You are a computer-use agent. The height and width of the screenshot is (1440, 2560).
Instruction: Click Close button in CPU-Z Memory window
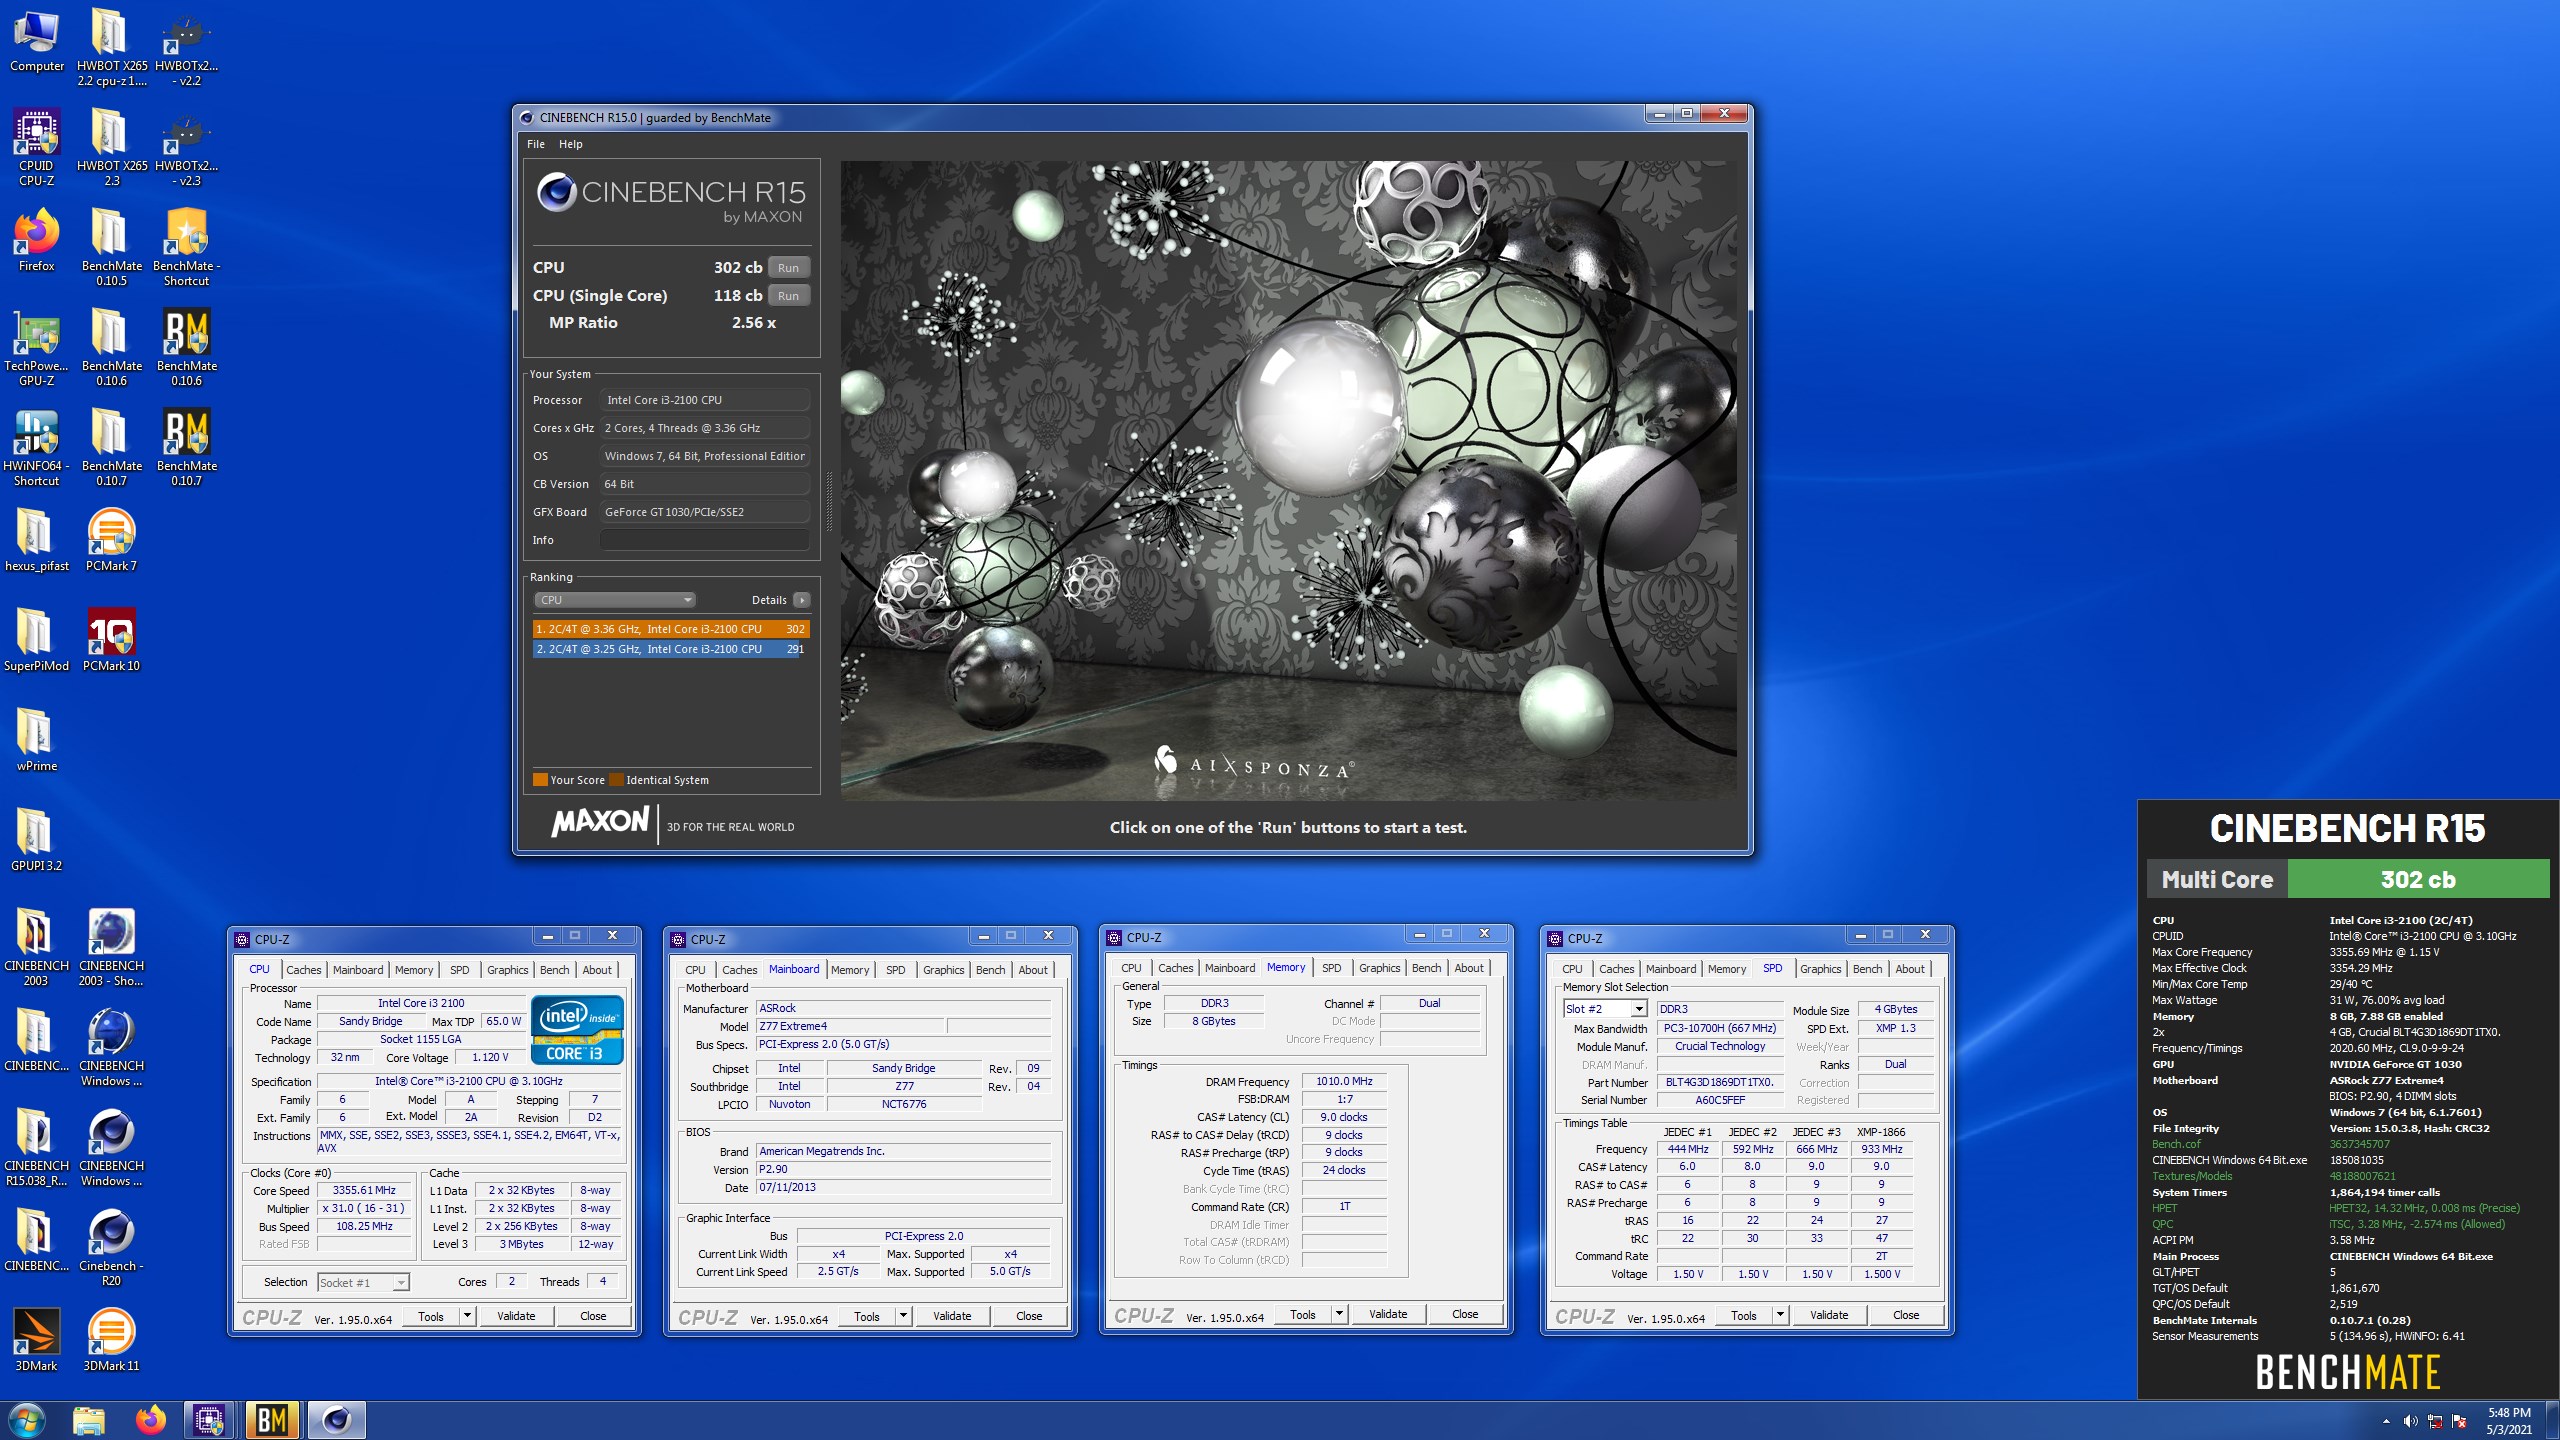[1464, 1314]
